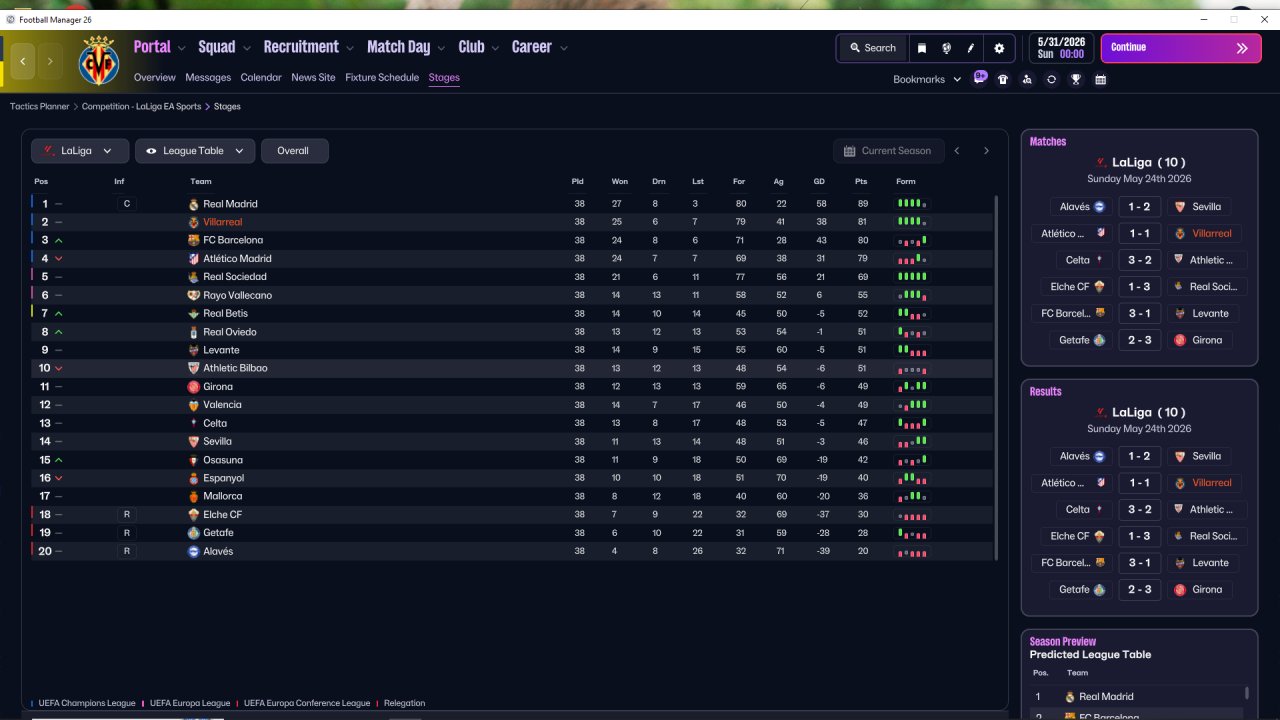
Task: Select the Stages tab
Action: (x=444, y=77)
